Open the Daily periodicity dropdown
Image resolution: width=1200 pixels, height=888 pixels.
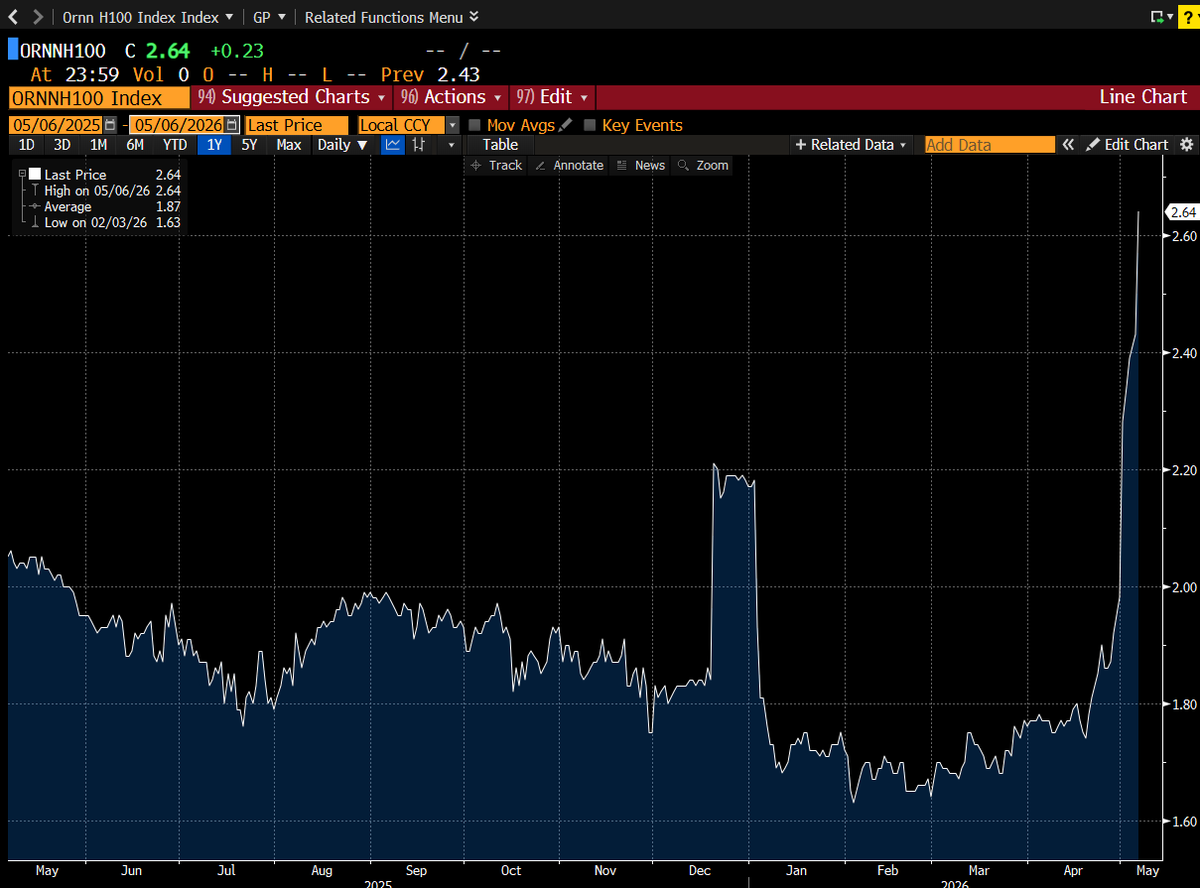pyautogui.click(x=342, y=145)
